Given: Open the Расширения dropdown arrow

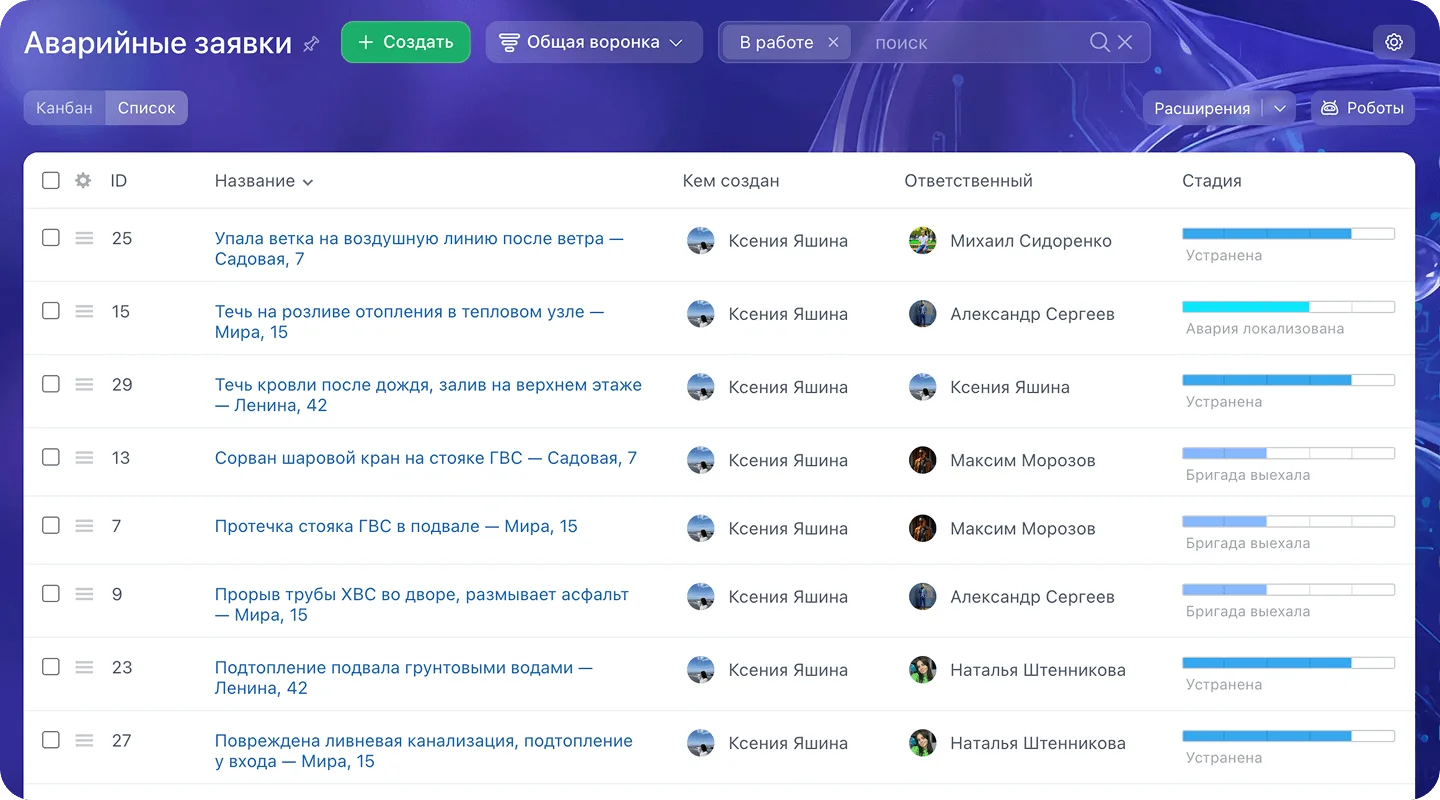Looking at the screenshot, I should point(1280,108).
